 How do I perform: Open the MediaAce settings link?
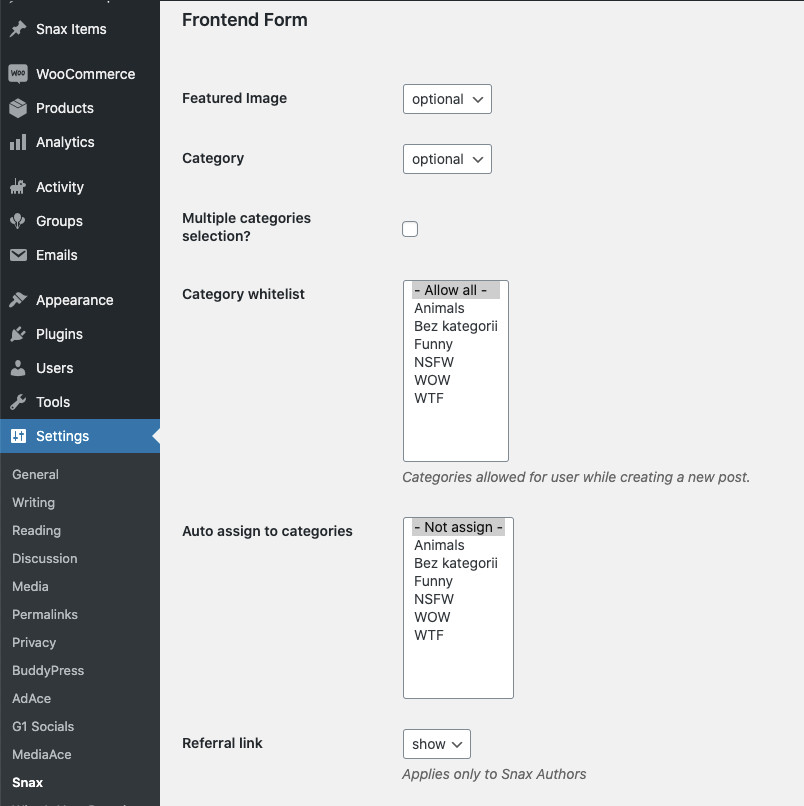42,755
